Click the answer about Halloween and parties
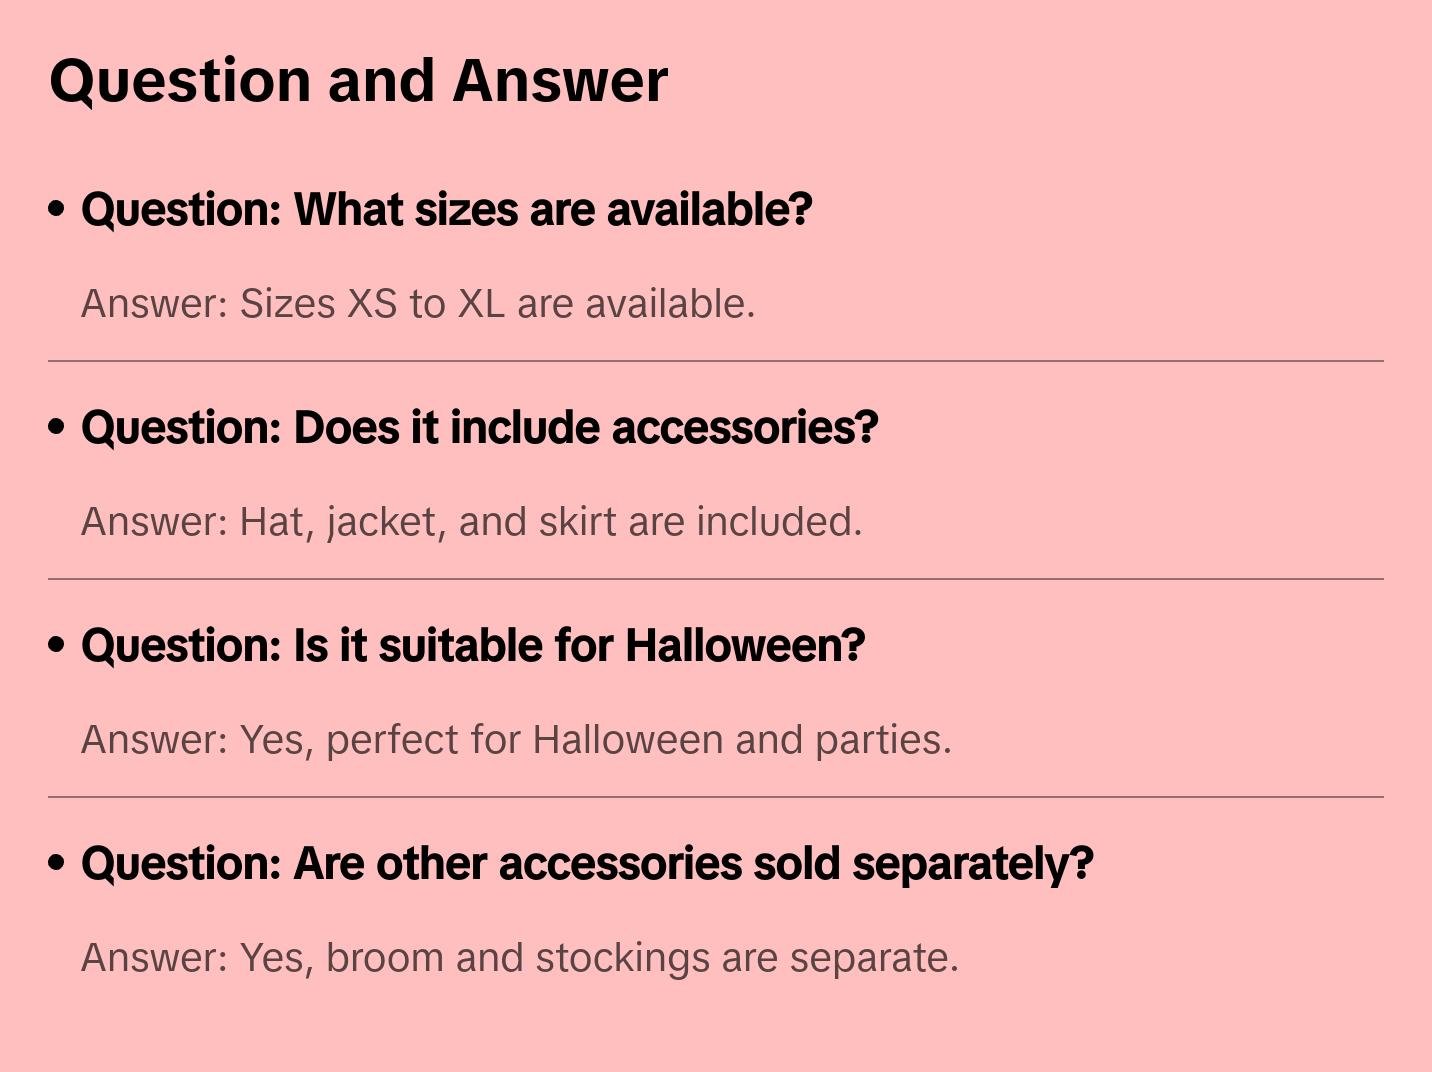 point(516,740)
